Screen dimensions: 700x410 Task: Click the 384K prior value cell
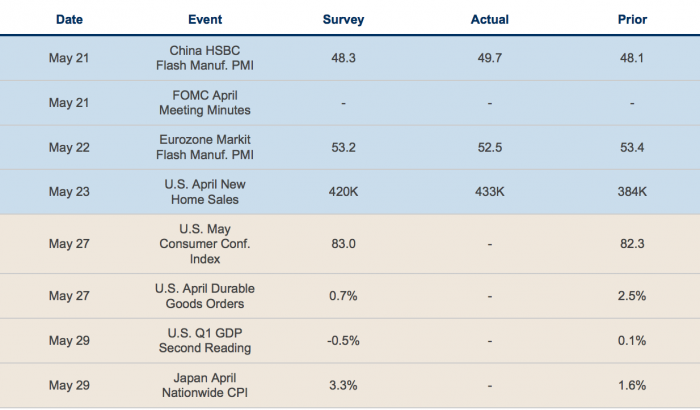point(631,191)
